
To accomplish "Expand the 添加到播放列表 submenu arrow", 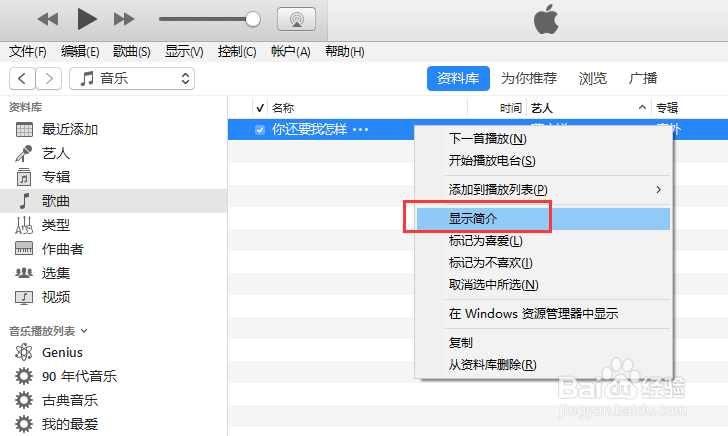I will [658, 189].
